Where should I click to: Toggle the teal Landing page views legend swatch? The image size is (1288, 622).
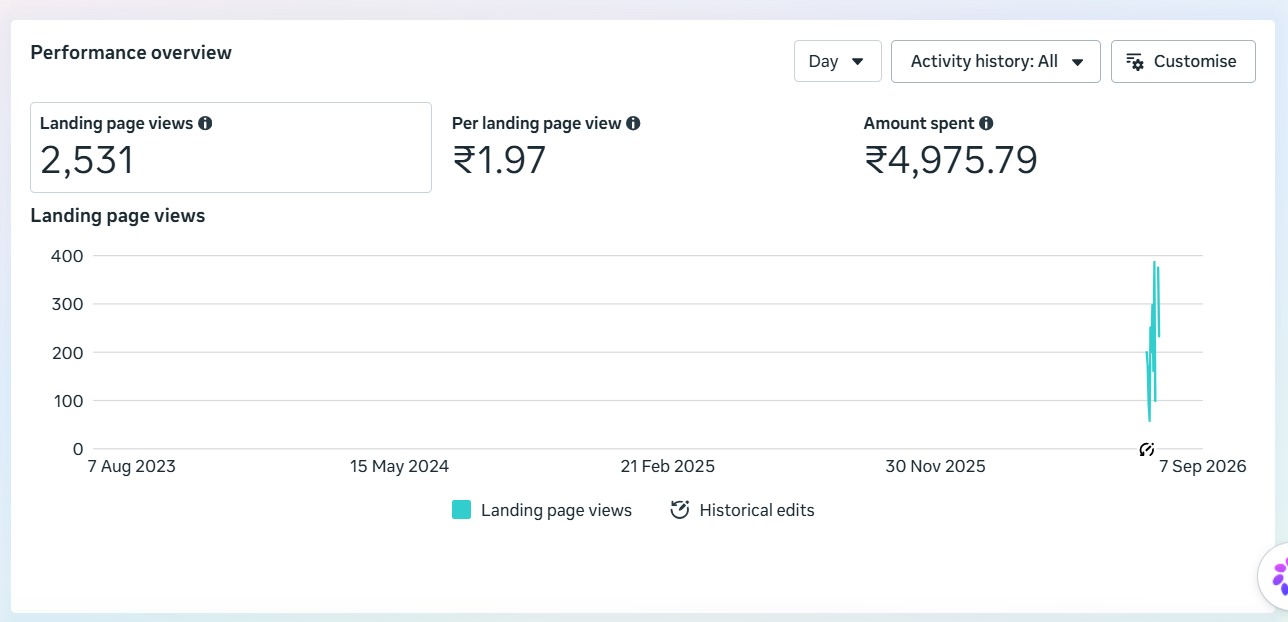point(461,510)
